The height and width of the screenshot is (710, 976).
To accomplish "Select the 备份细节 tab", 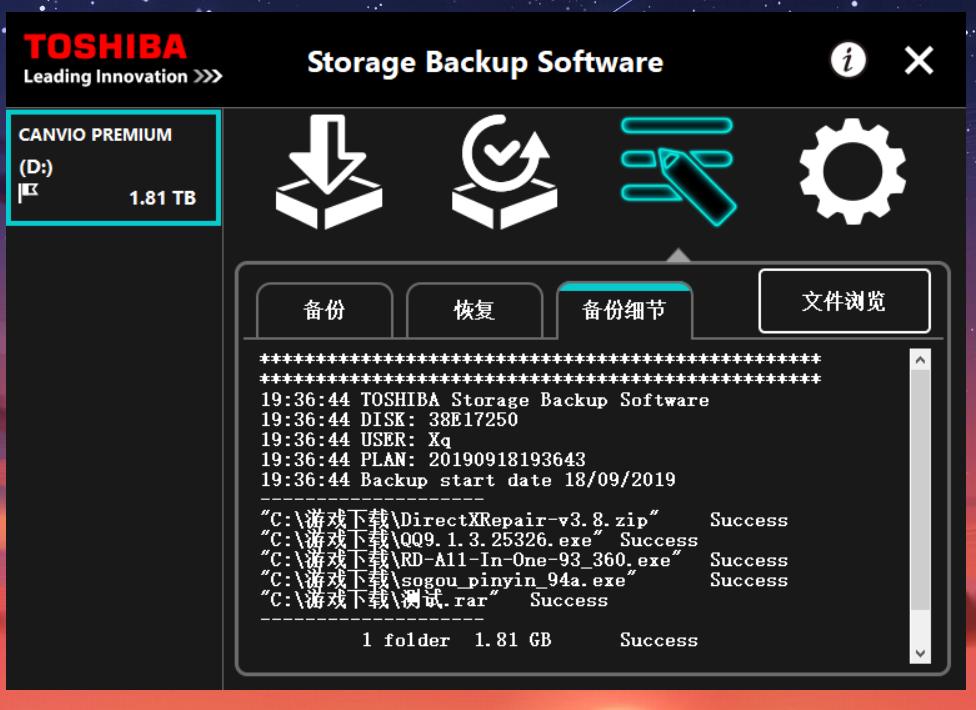I will pyautogui.click(x=624, y=309).
